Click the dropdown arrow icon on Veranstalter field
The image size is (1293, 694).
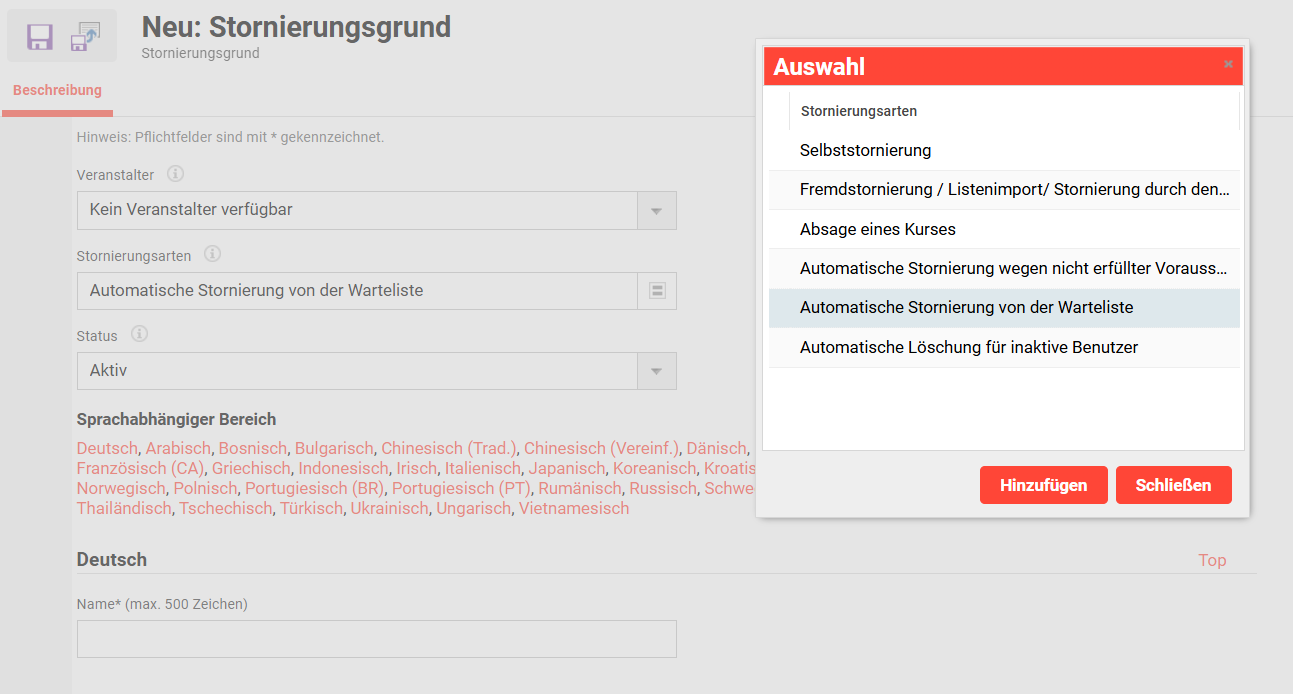point(658,210)
